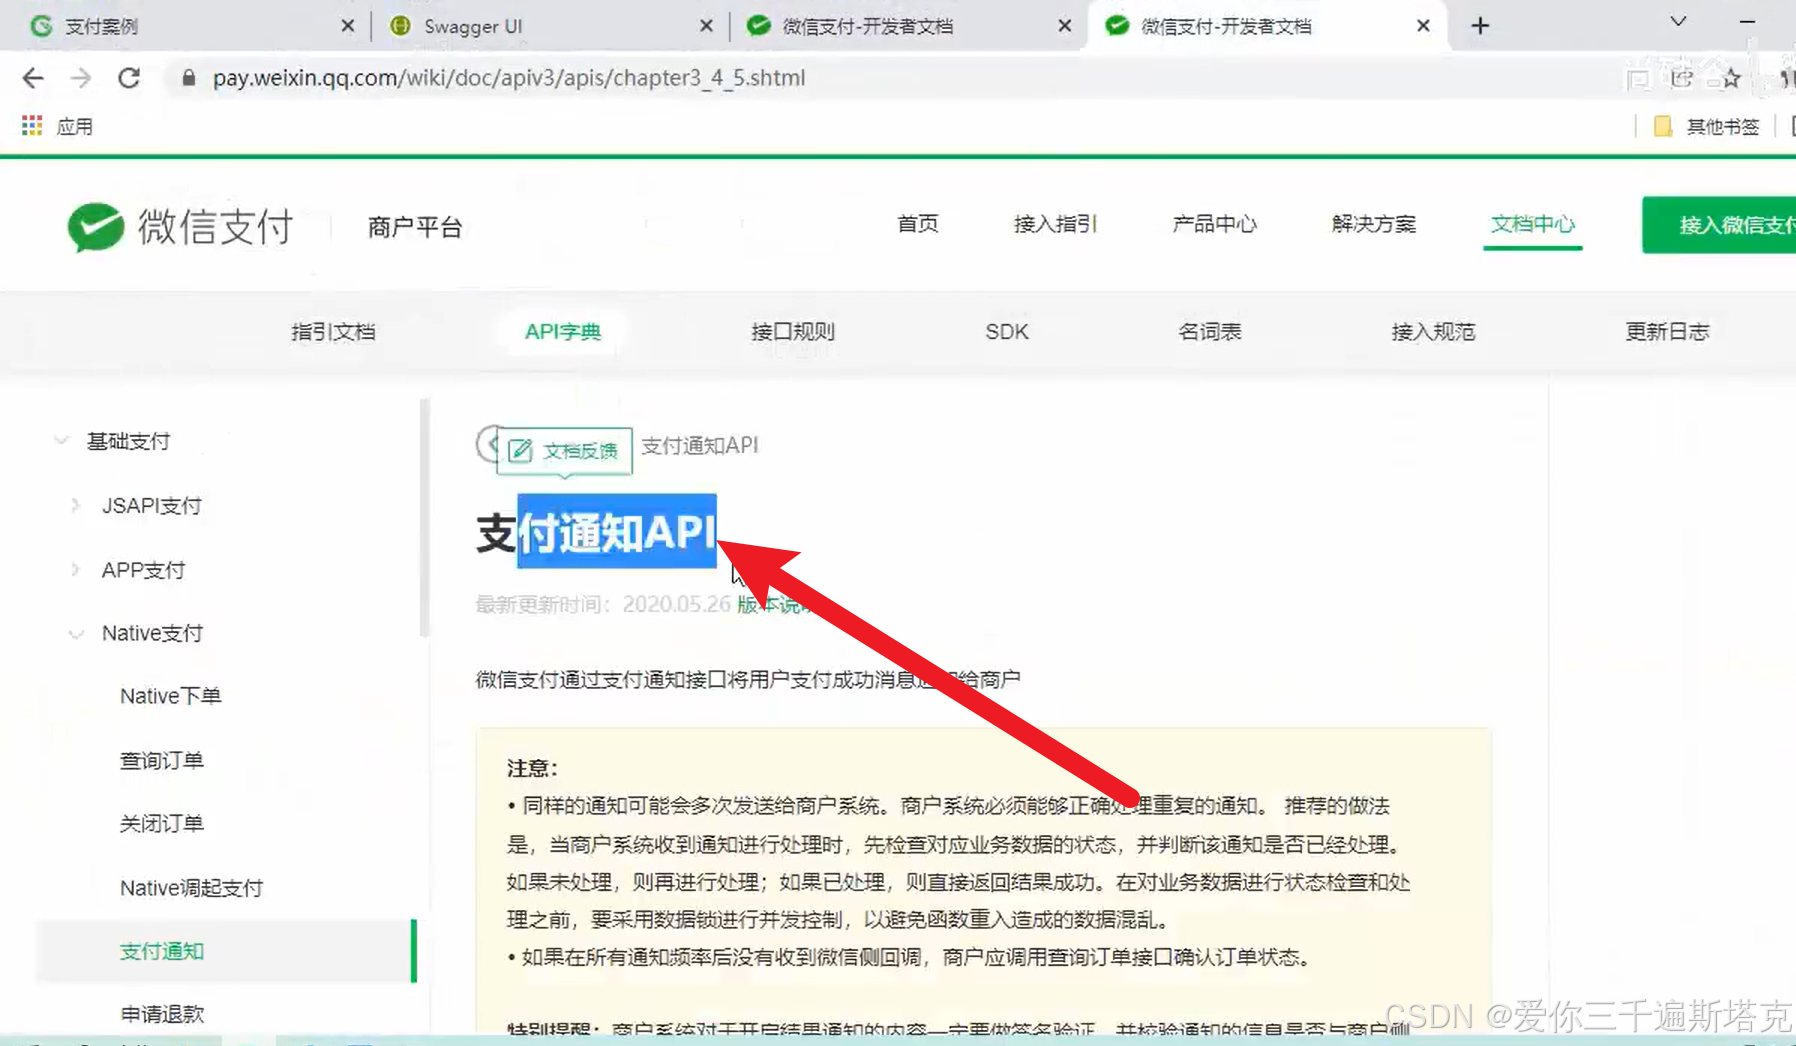Click the padlock site info icon
This screenshot has width=1796, height=1046.
[188, 78]
